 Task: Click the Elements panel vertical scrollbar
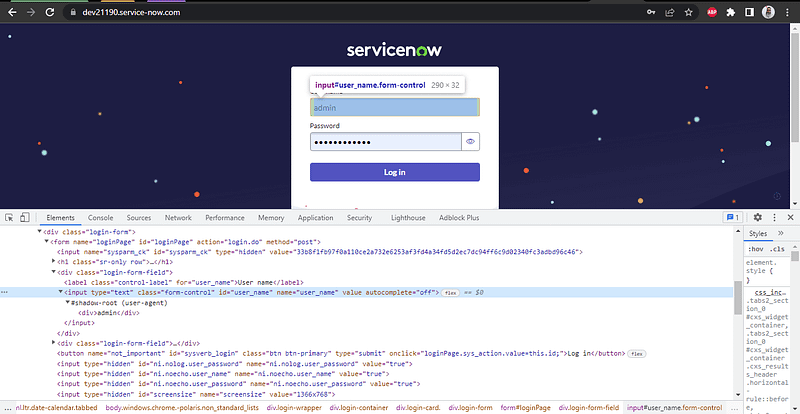point(737,298)
